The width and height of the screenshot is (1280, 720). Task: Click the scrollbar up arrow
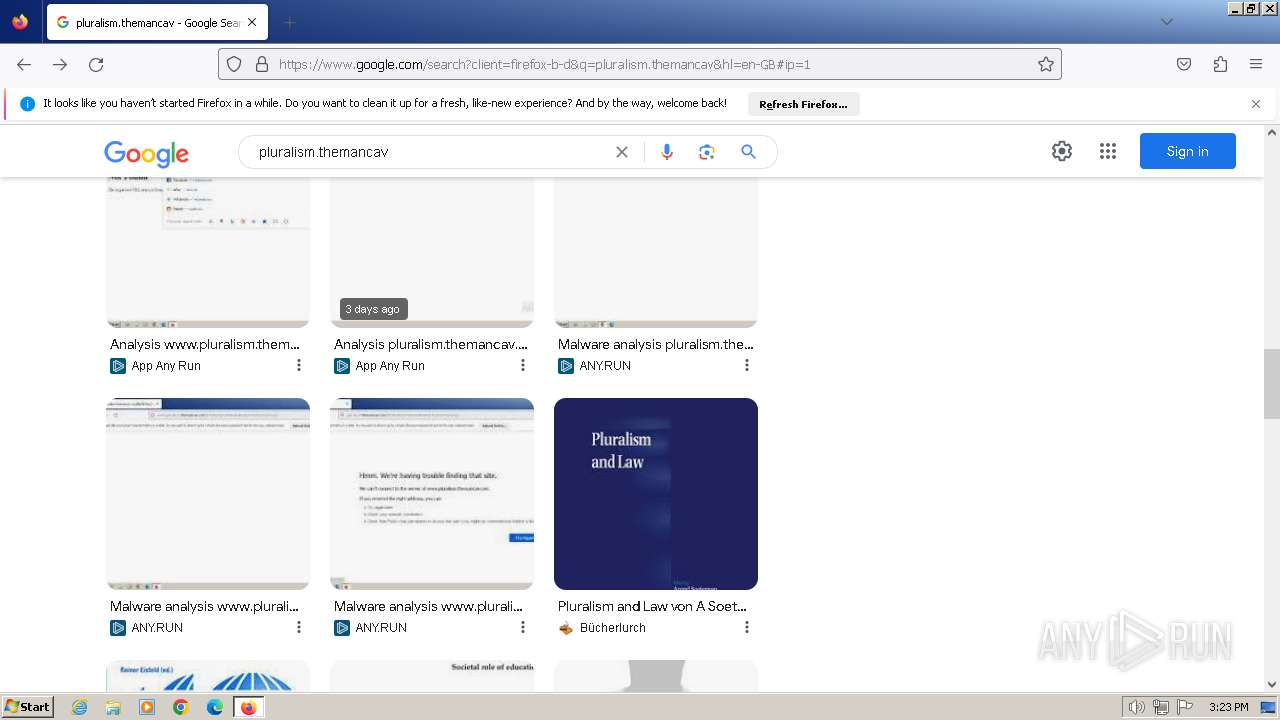point(1272,132)
